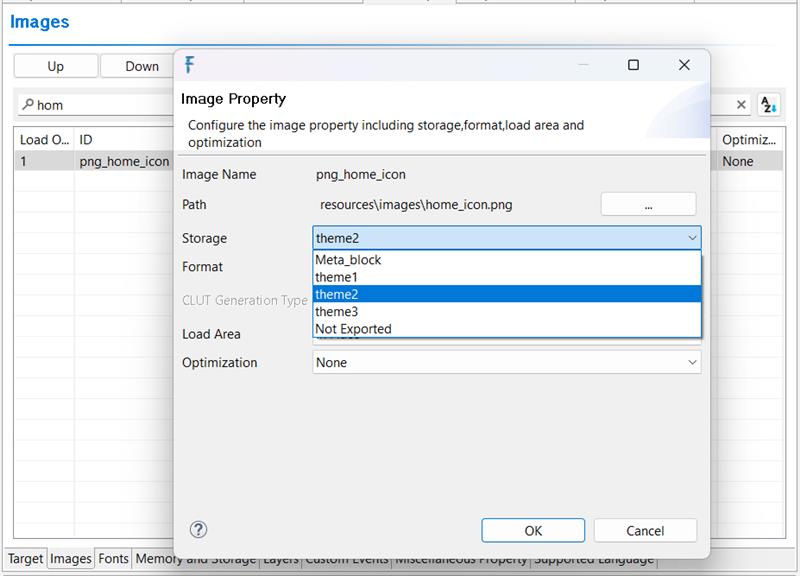This screenshot has height=576, width=800.
Task: Switch to the Fonts tab
Action: 114,559
